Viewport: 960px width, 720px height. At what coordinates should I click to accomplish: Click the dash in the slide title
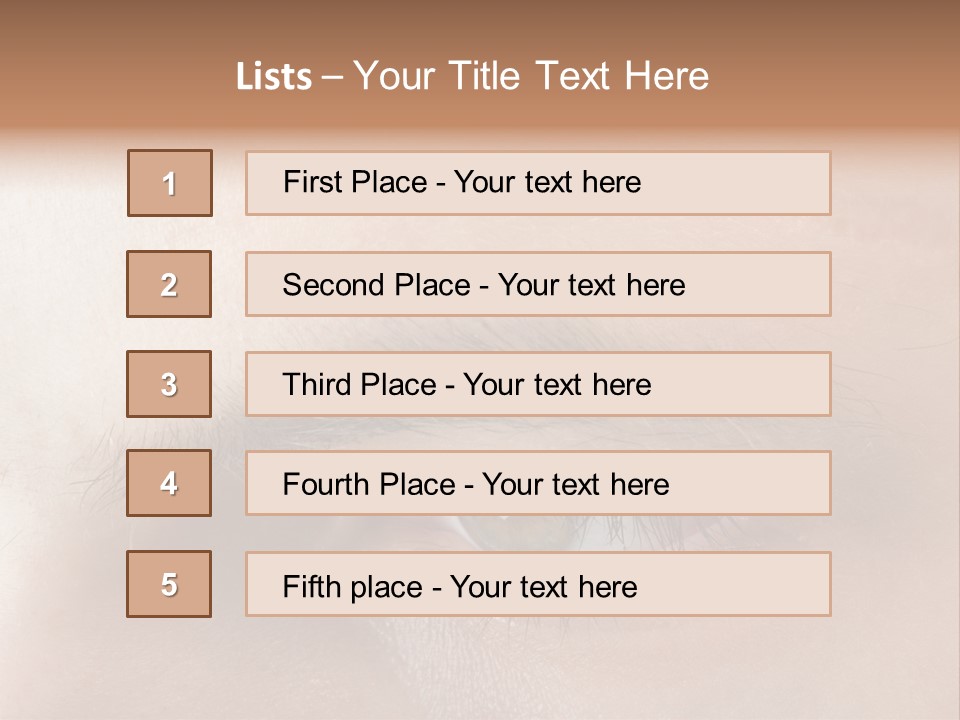pyautogui.click(x=332, y=77)
